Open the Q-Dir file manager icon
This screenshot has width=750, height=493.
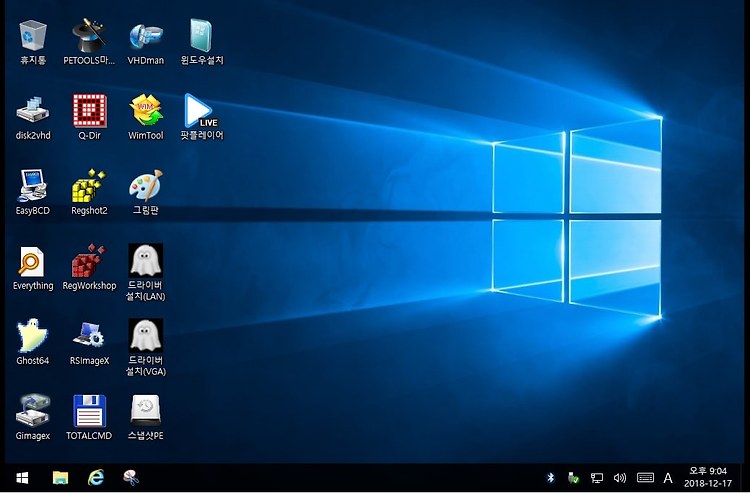pyautogui.click(x=89, y=117)
